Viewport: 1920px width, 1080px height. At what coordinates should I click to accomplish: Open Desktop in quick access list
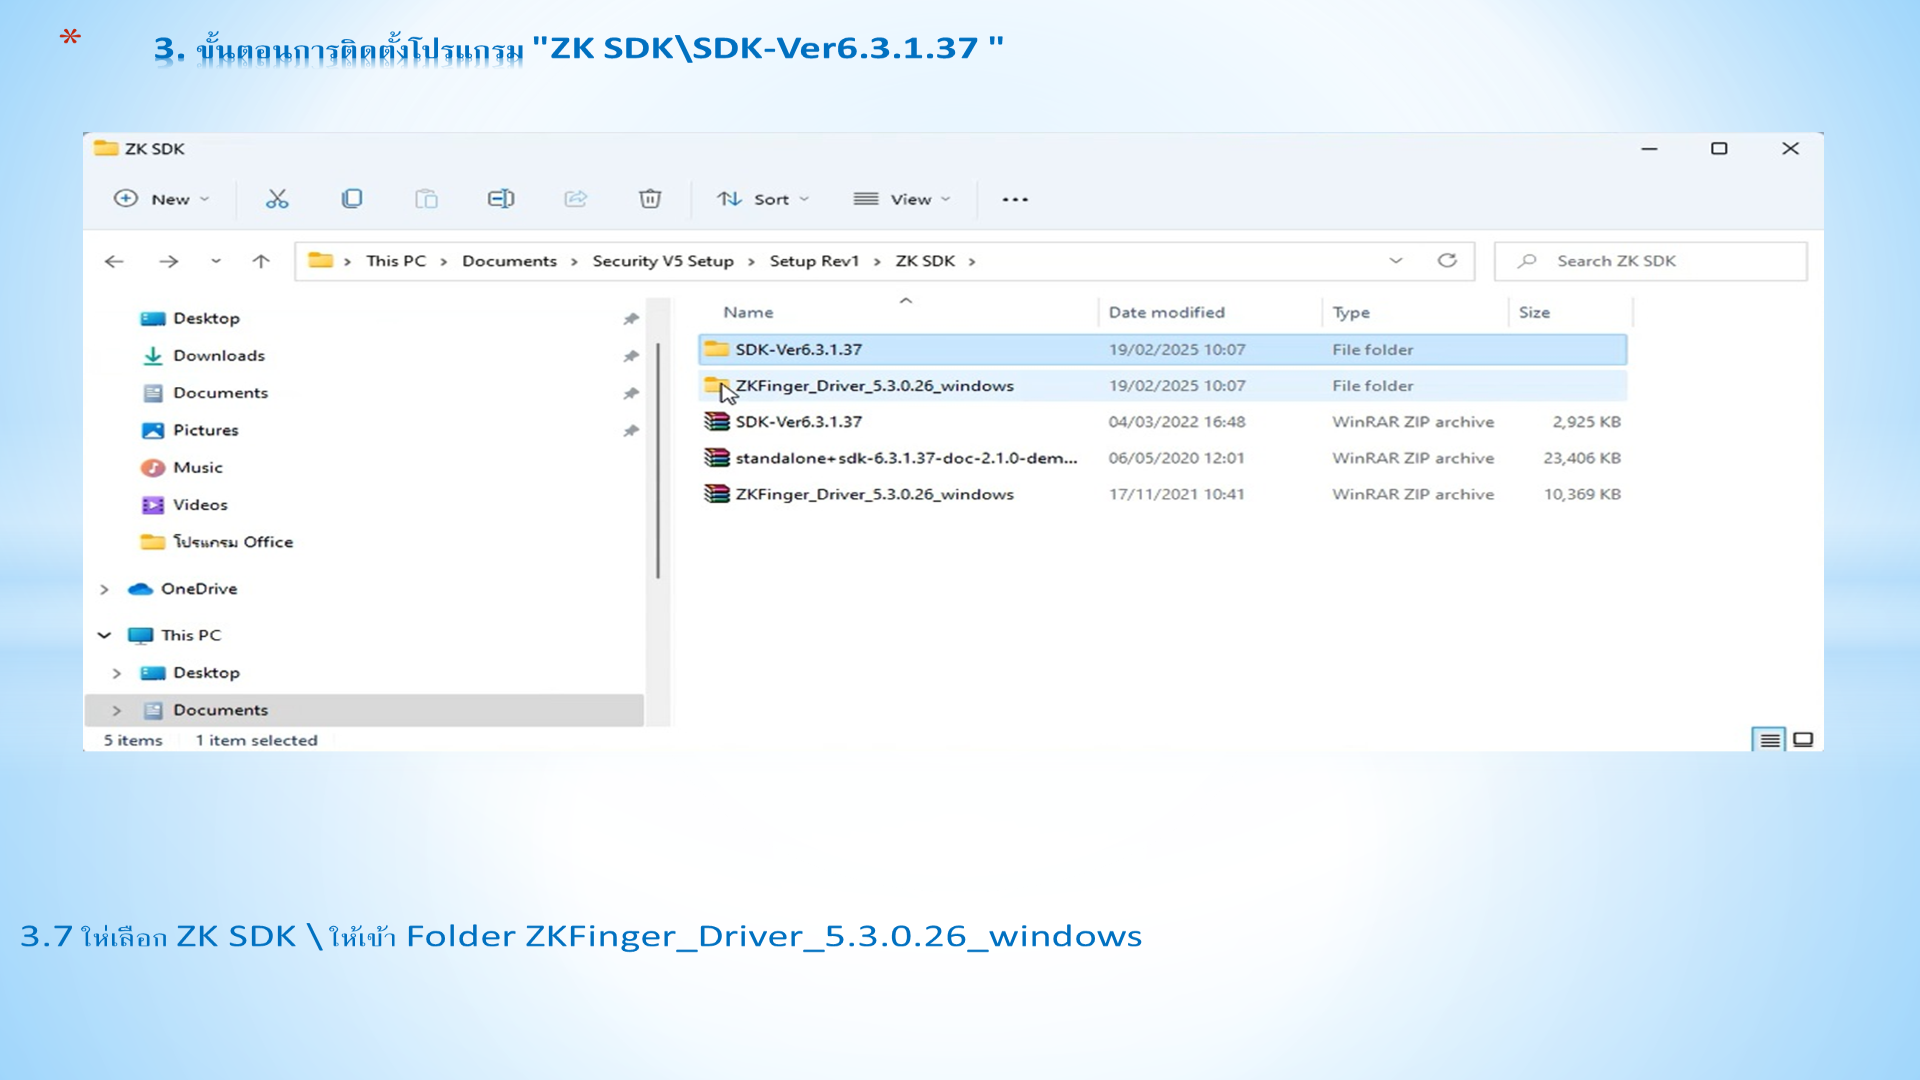click(x=206, y=319)
